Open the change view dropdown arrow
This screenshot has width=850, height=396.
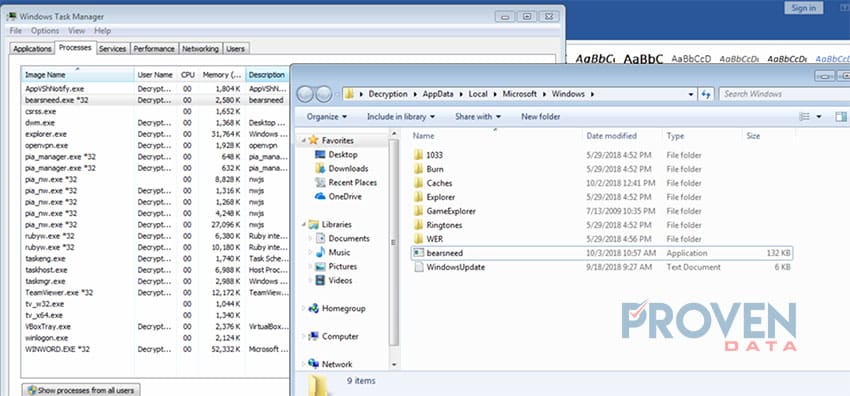(819, 116)
